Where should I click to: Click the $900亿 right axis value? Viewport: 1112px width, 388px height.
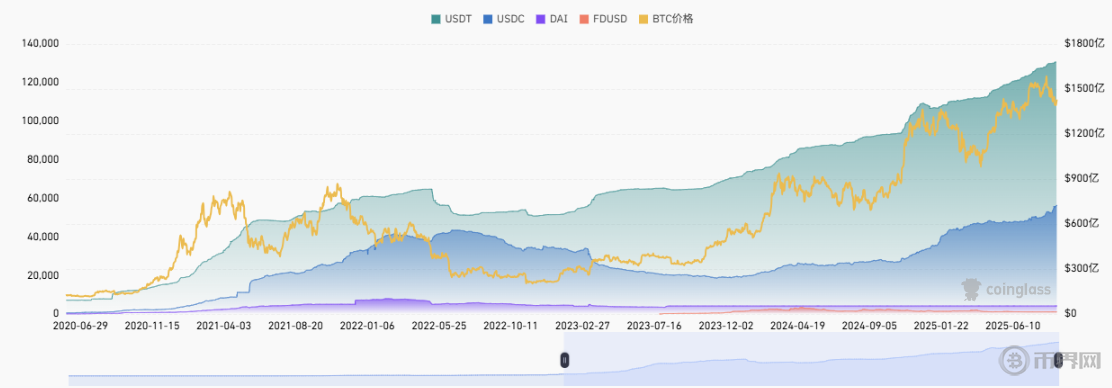click(x=1082, y=179)
